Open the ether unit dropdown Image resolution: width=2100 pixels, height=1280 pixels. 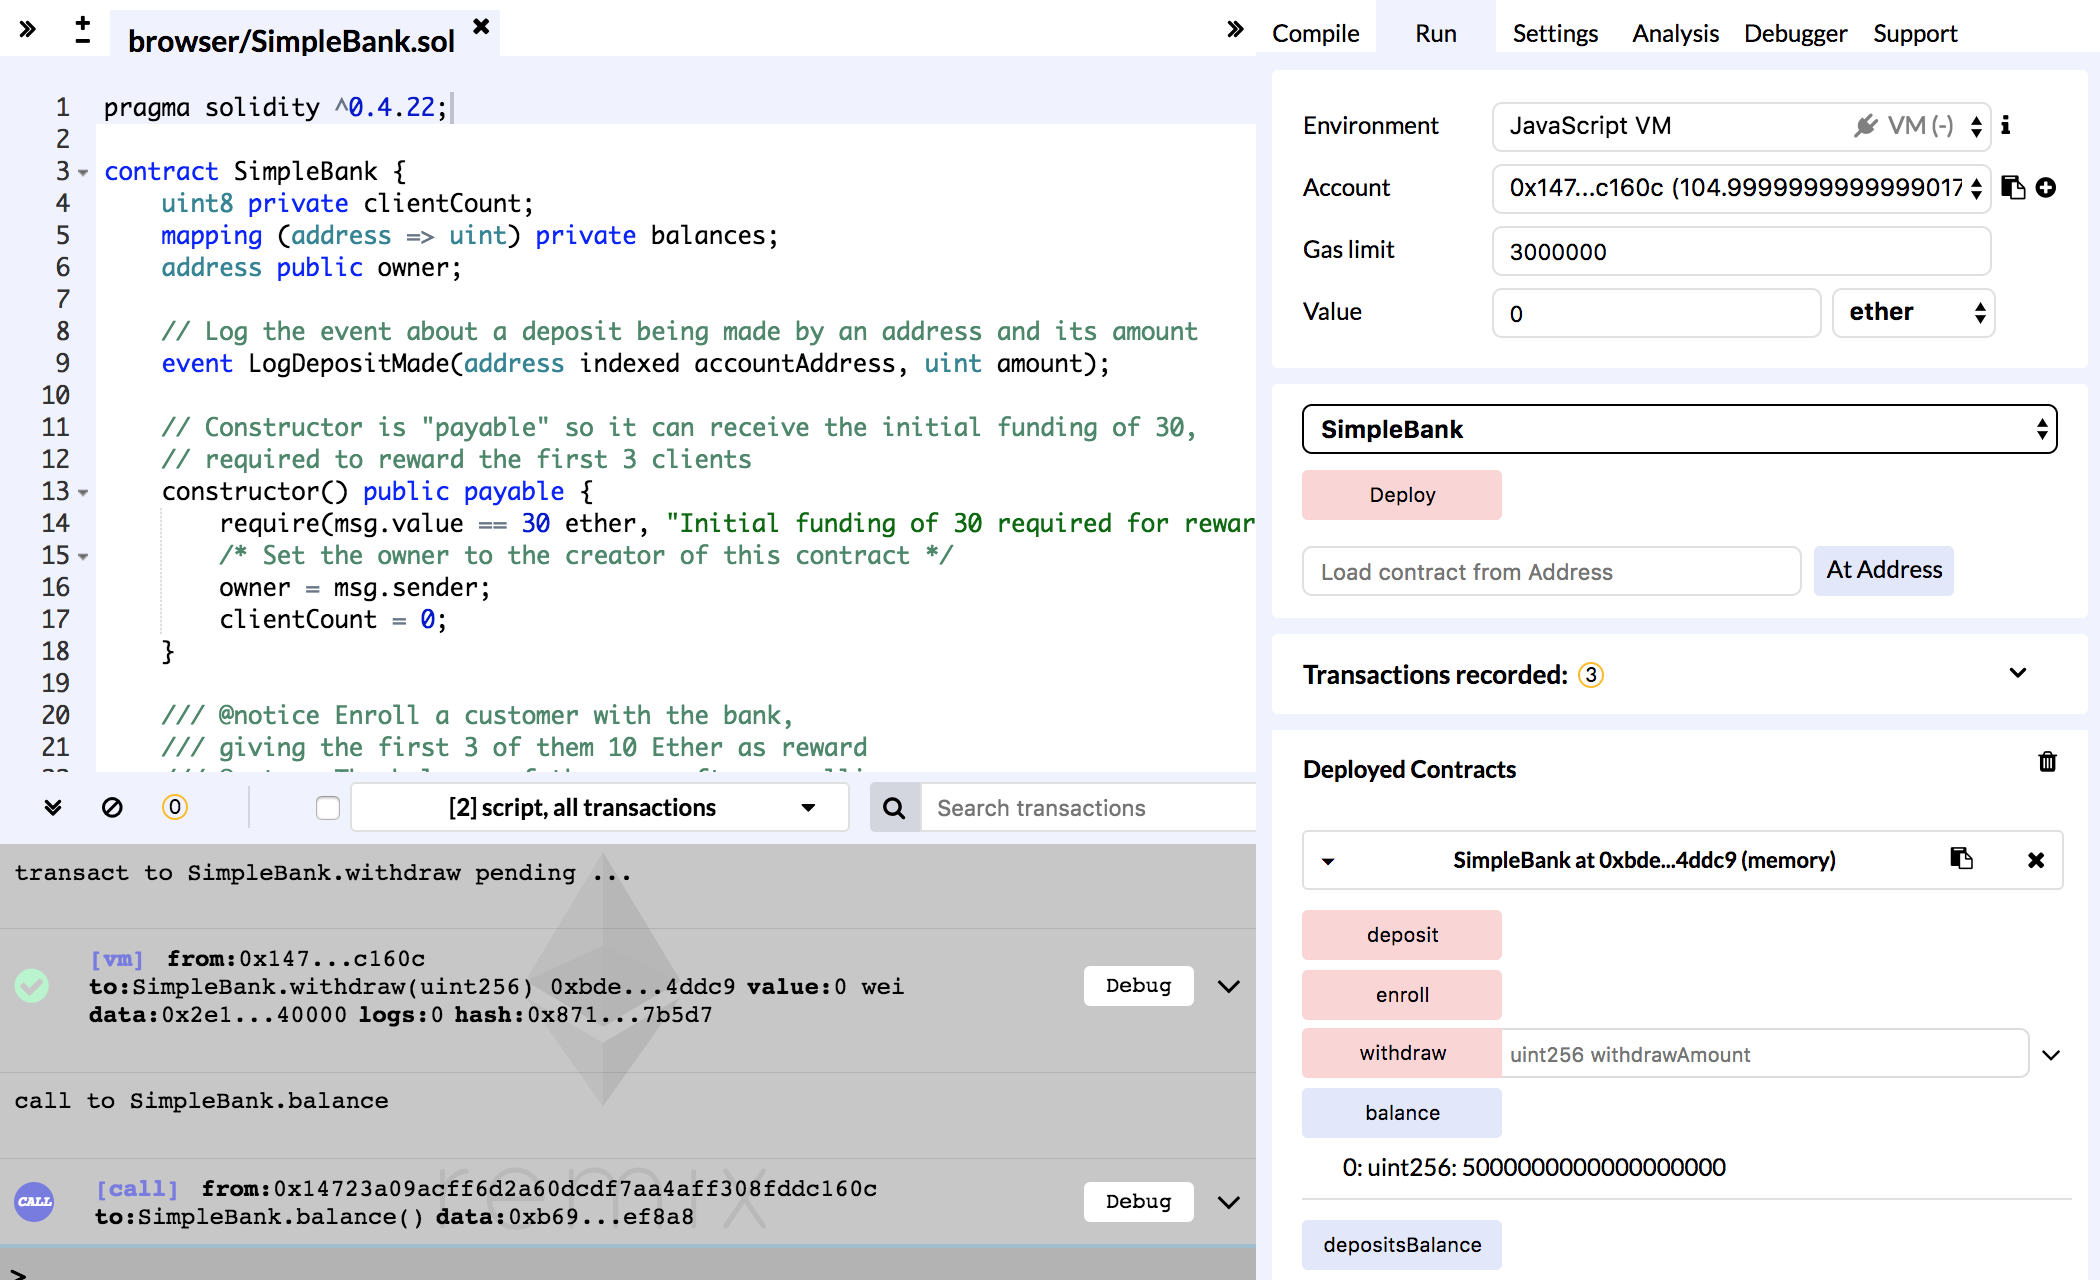coord(1913,313)
